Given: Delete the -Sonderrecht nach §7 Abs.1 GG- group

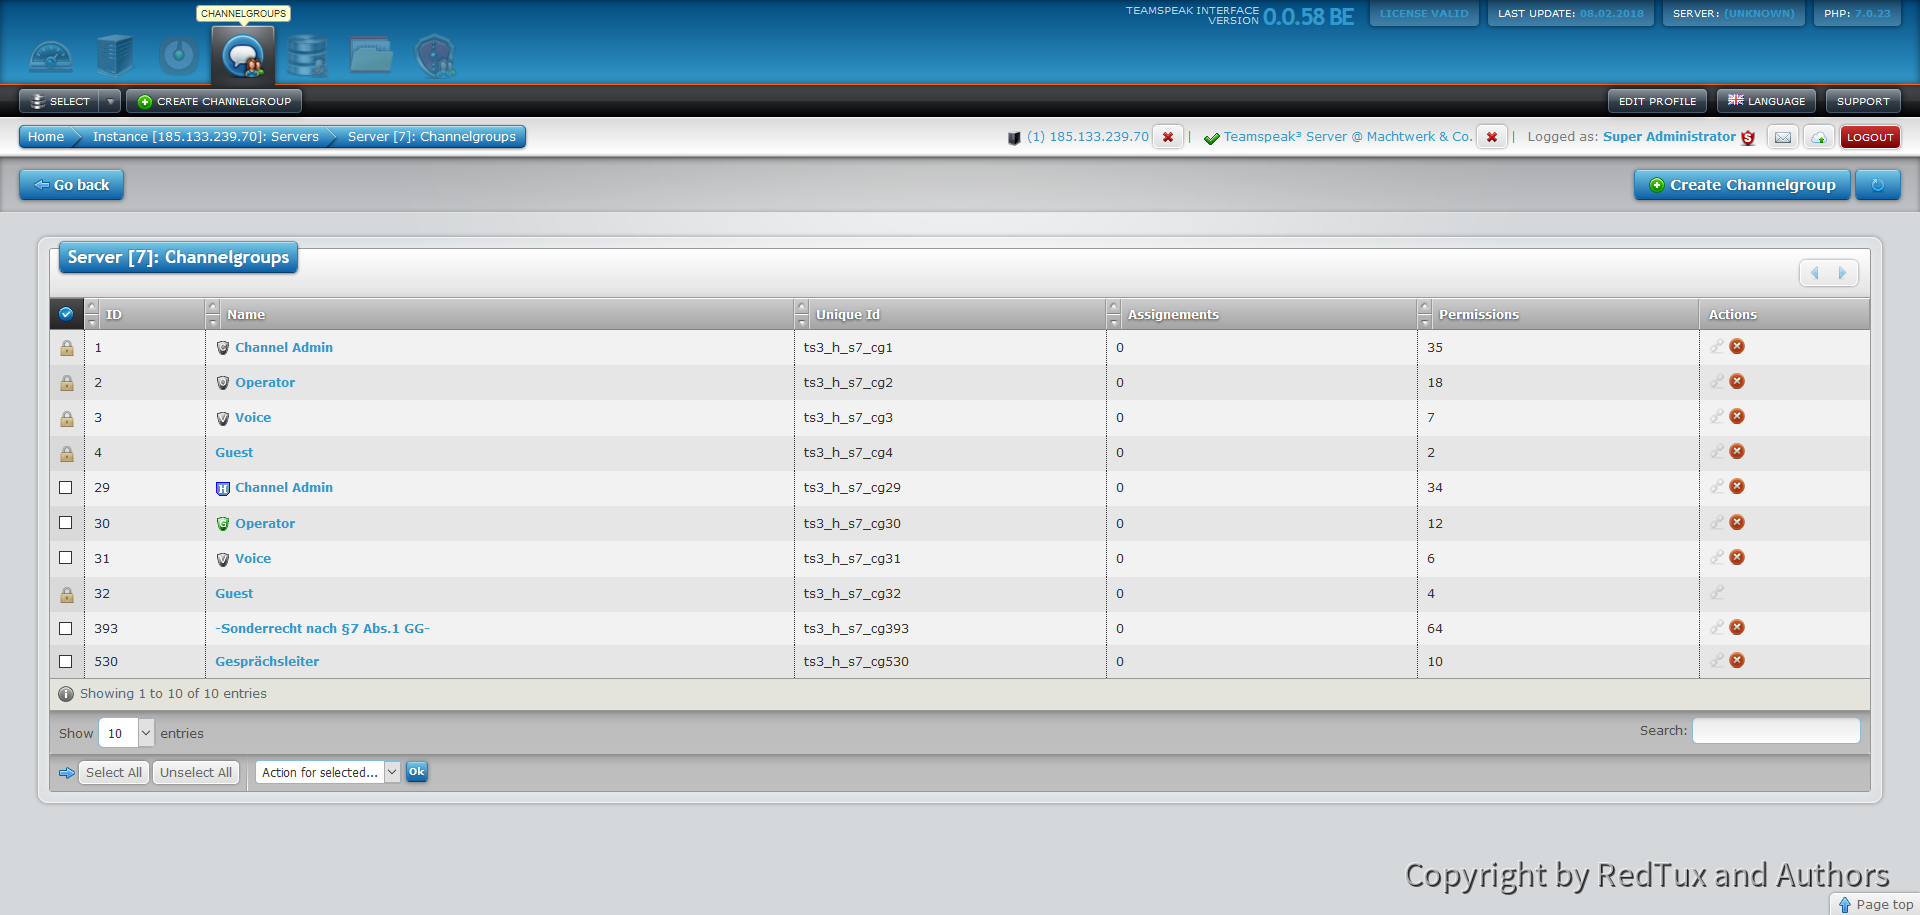Looking at the screenshot, I should click(1737, 627).
